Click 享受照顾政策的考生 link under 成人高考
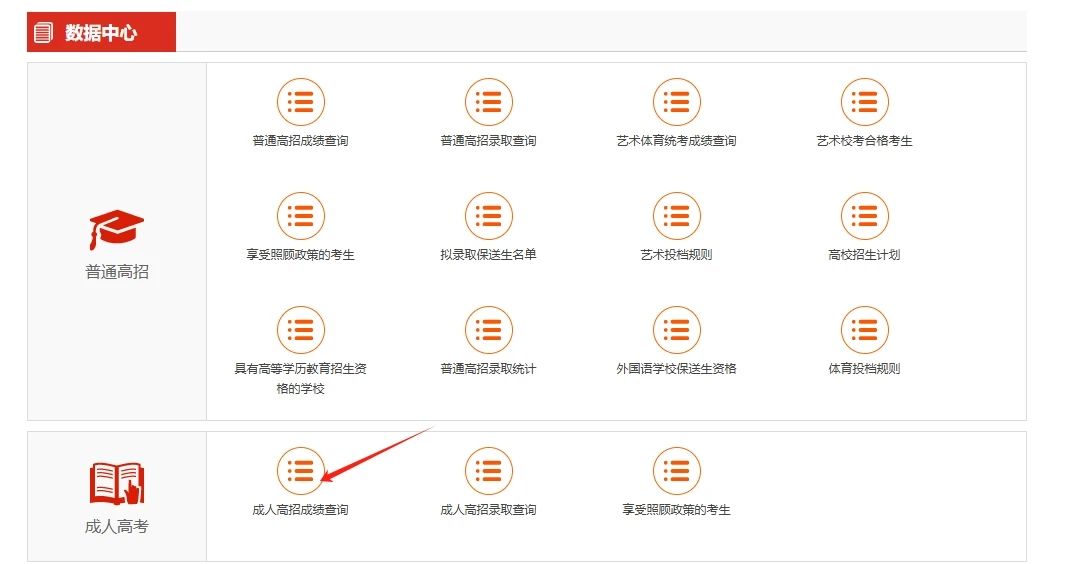 point(677,510)
